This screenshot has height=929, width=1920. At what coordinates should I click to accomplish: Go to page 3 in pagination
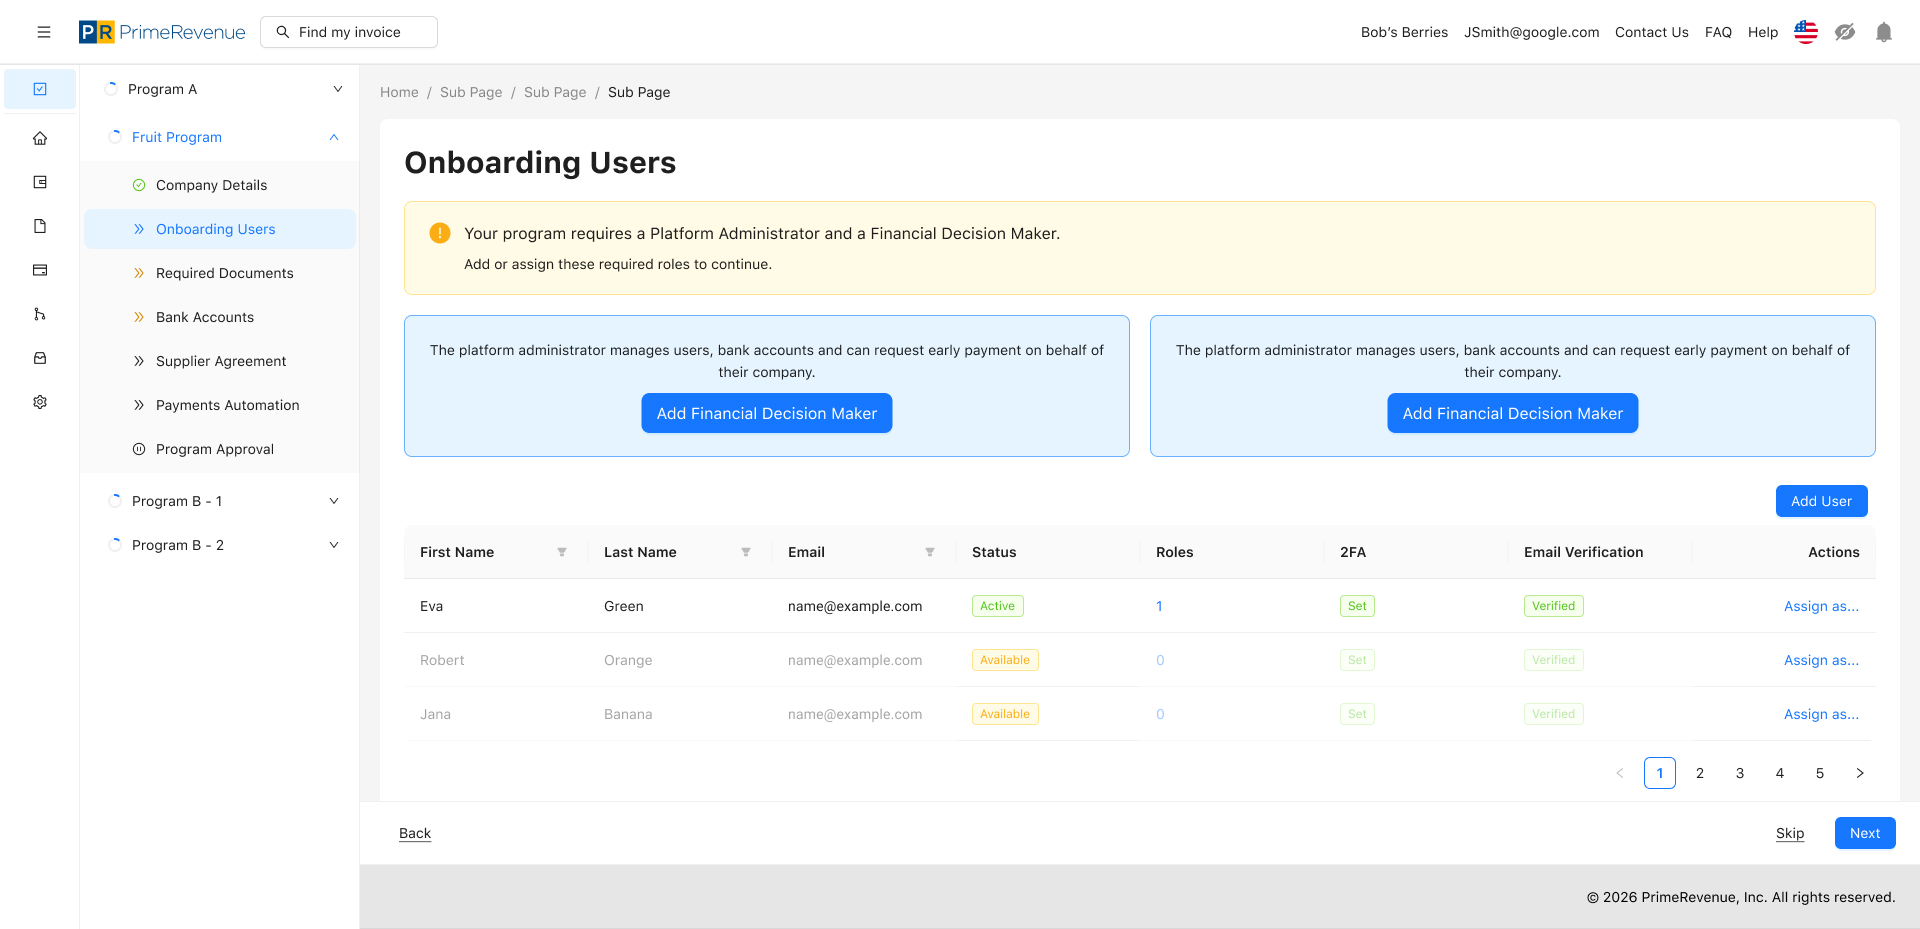(x=1740, y=773)
